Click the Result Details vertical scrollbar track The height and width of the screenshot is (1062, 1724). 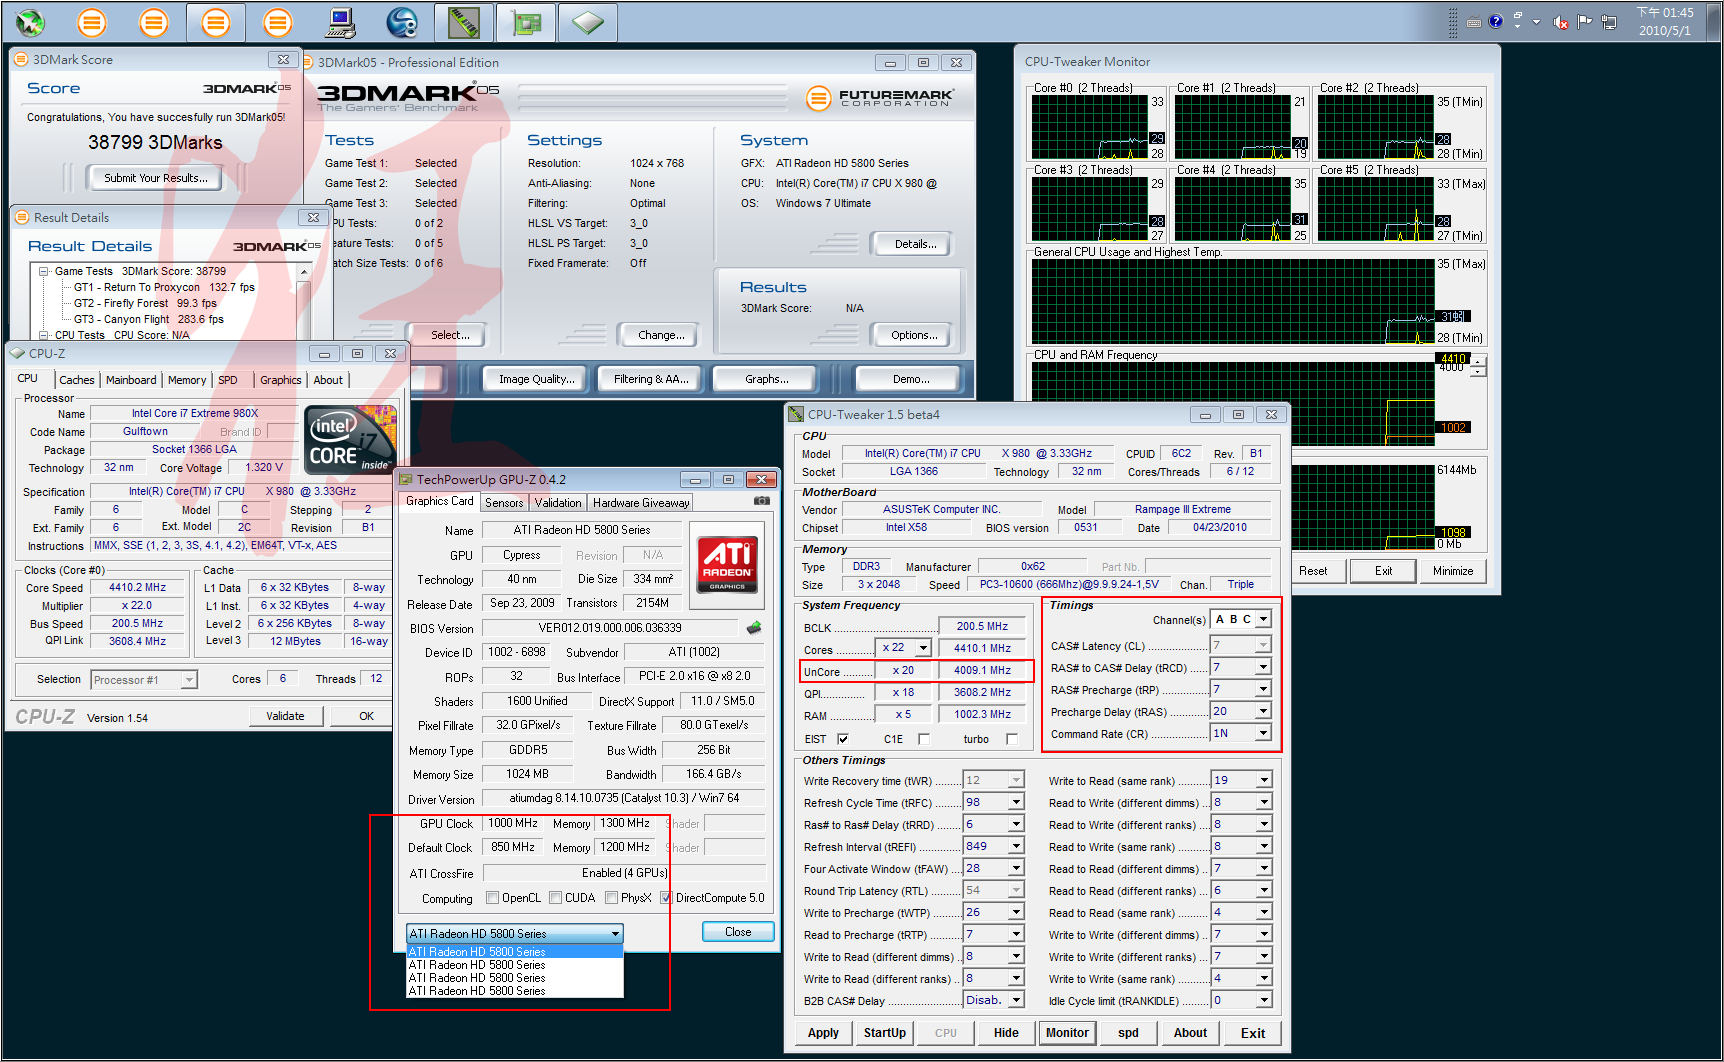tap(304, 308)
